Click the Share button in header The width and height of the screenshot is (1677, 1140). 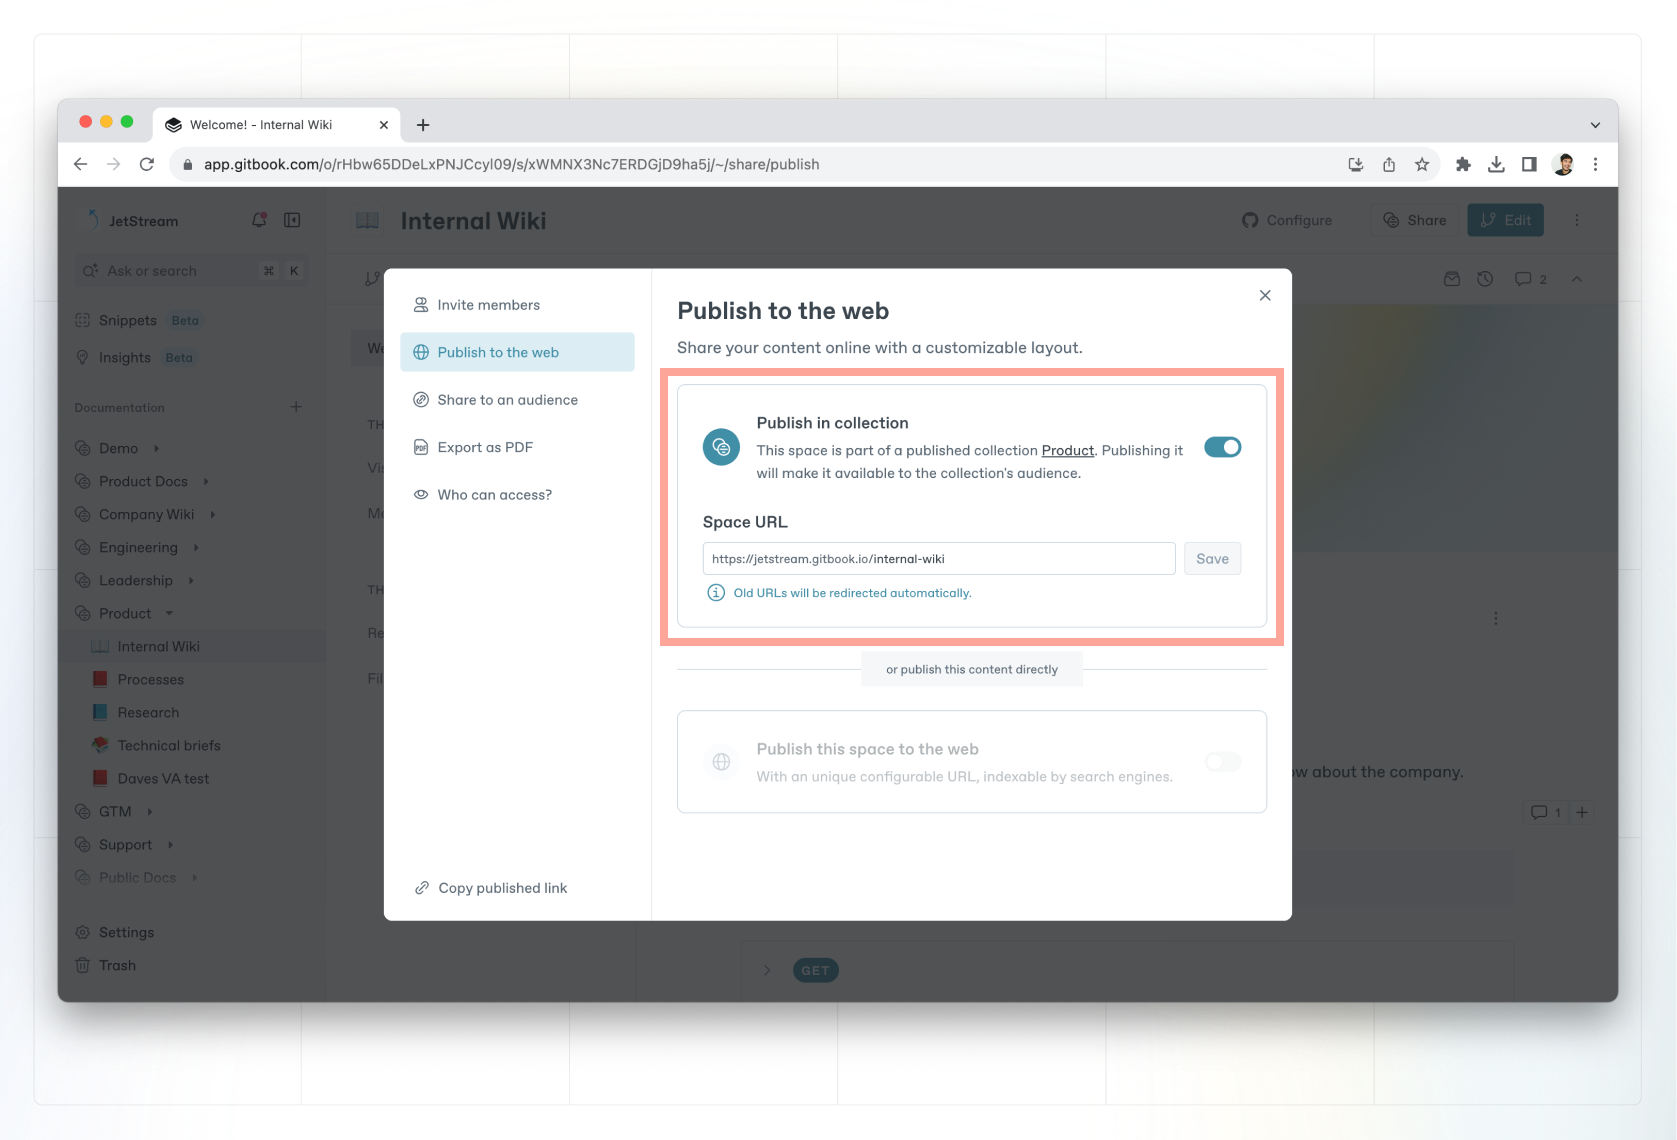[1415, 220]
